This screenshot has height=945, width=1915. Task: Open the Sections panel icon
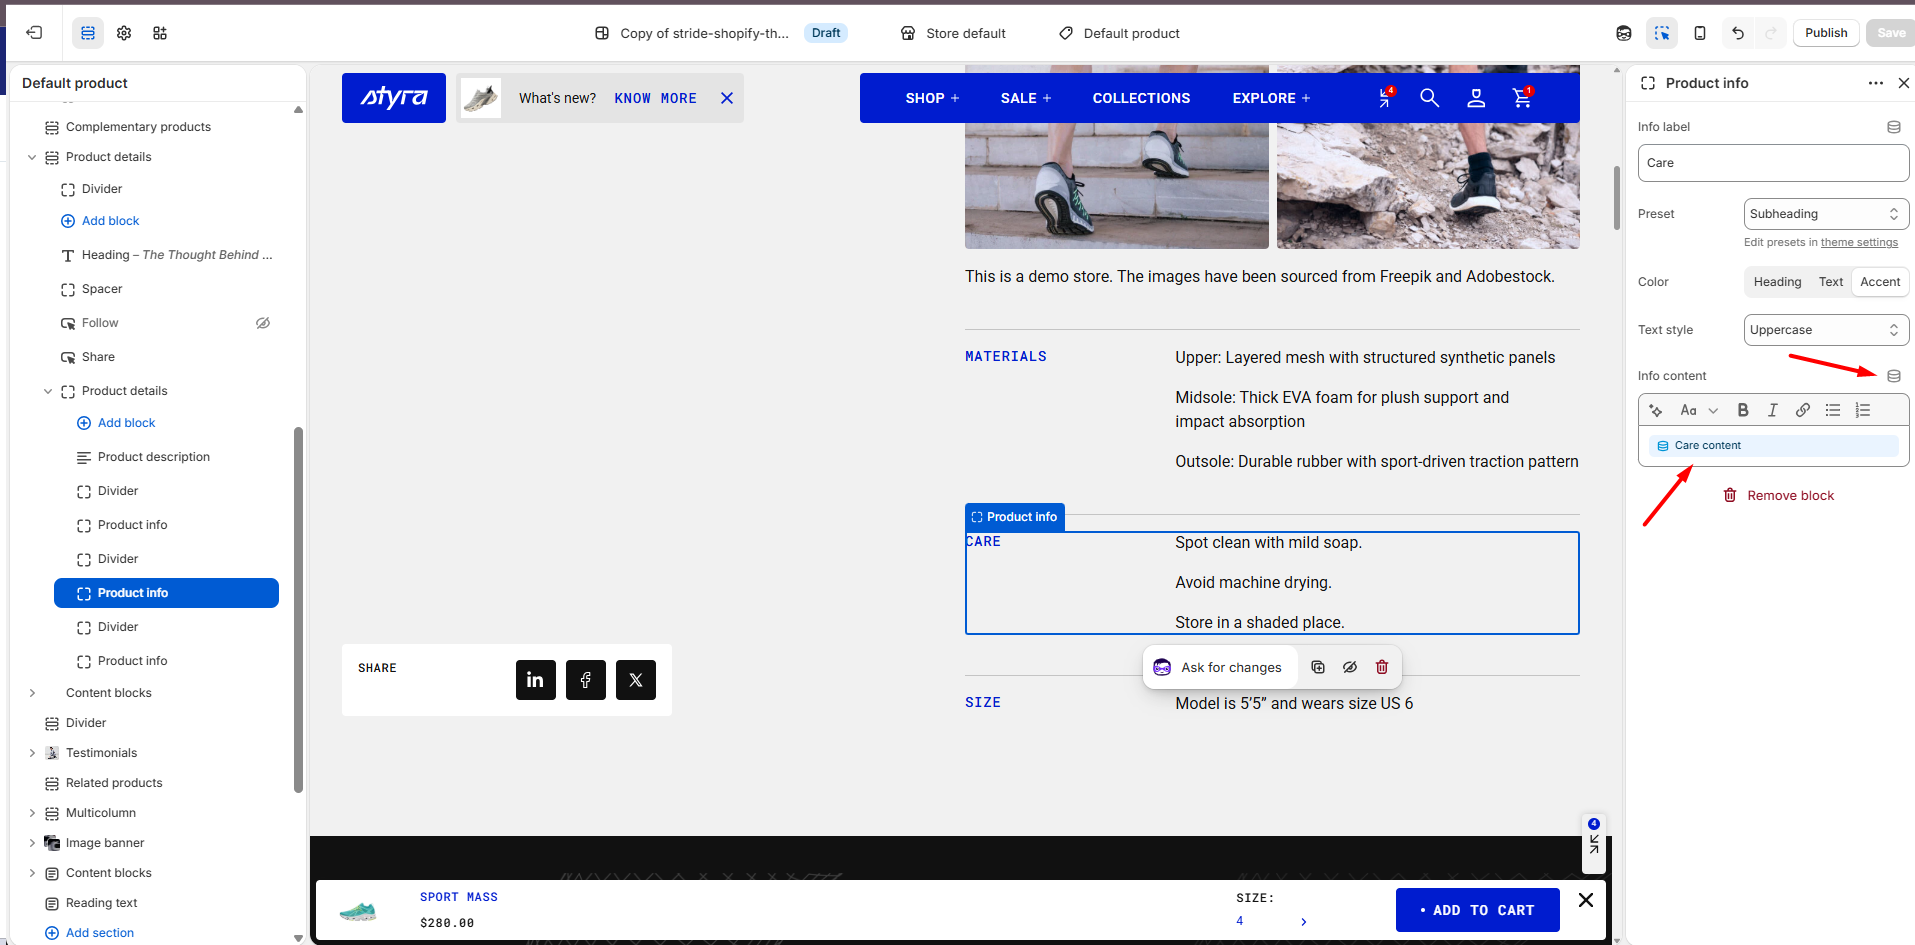tap(88, 33)
